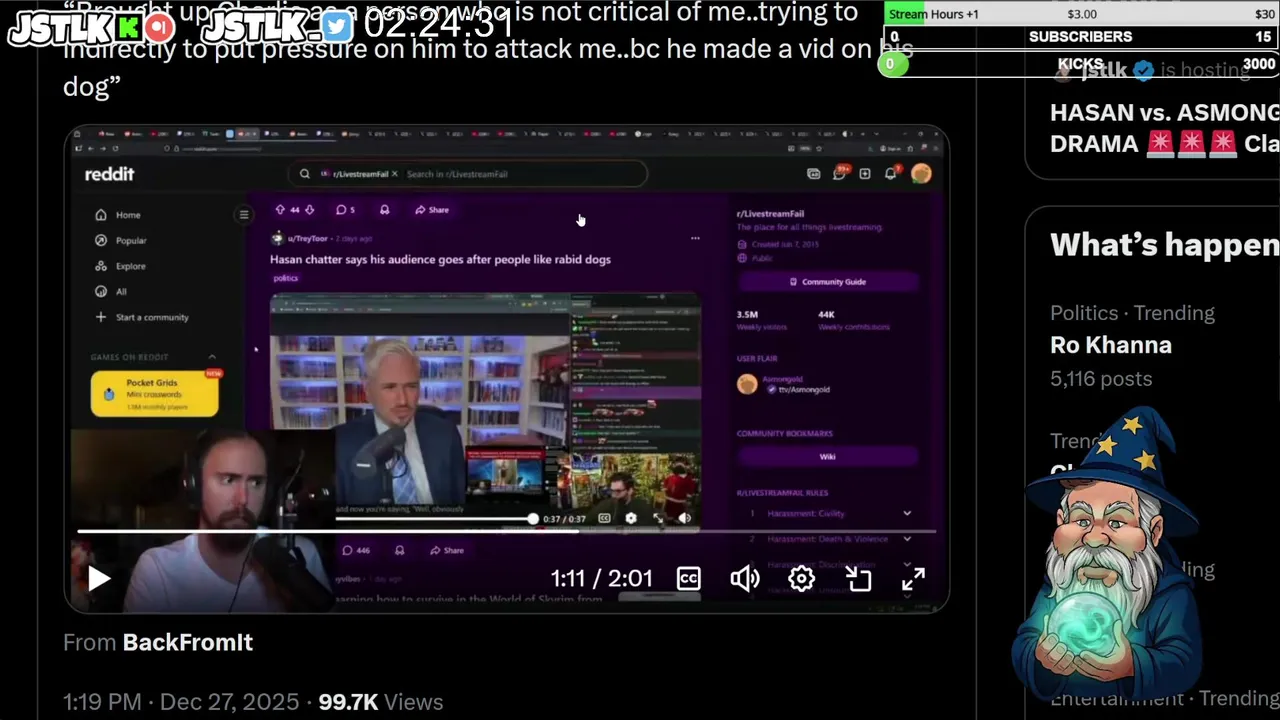Collapse the Games on Reddit section
The width and height of the screenshot is (1280, 720).
pyautogui.click(x=212, y=357)
